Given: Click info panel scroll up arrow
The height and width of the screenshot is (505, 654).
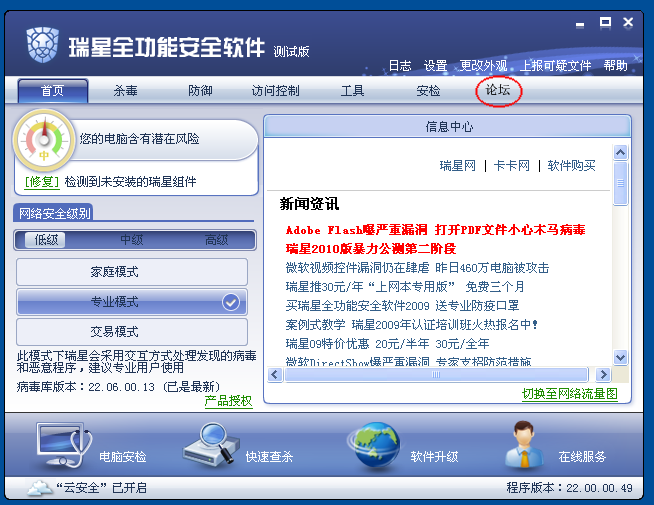Looking at the screenshot, I should tap(621, 152).
